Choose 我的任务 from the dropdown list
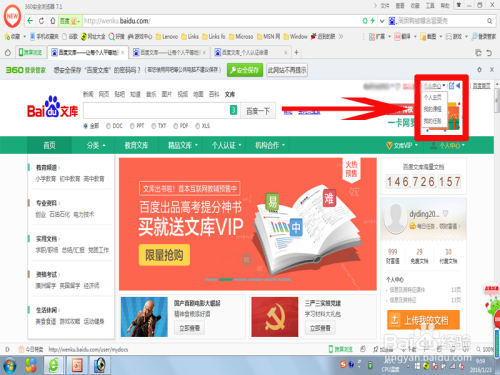This screenshot has width=500, height=375. [x=432, y=121]
